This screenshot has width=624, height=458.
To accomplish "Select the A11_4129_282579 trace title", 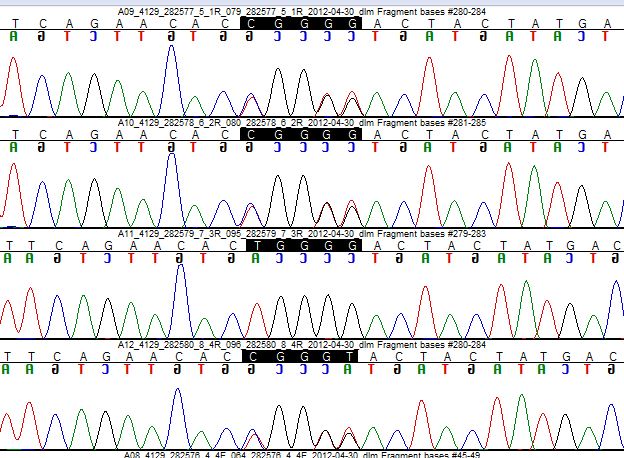I will click(302, 233).
